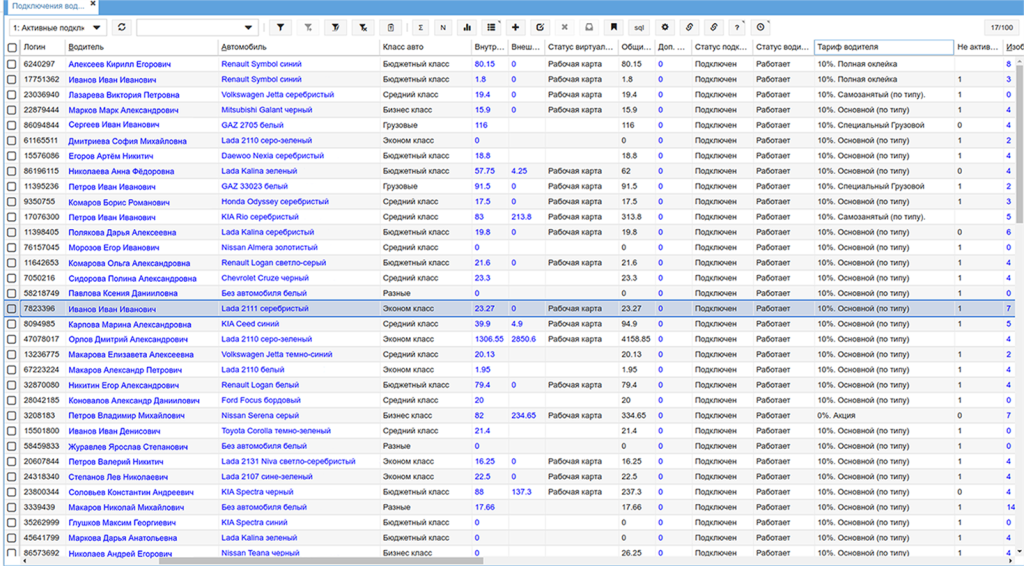Check the row with login 86094844
The image size is (1024, 566).
pyautogui.click(x=12, y=125)
